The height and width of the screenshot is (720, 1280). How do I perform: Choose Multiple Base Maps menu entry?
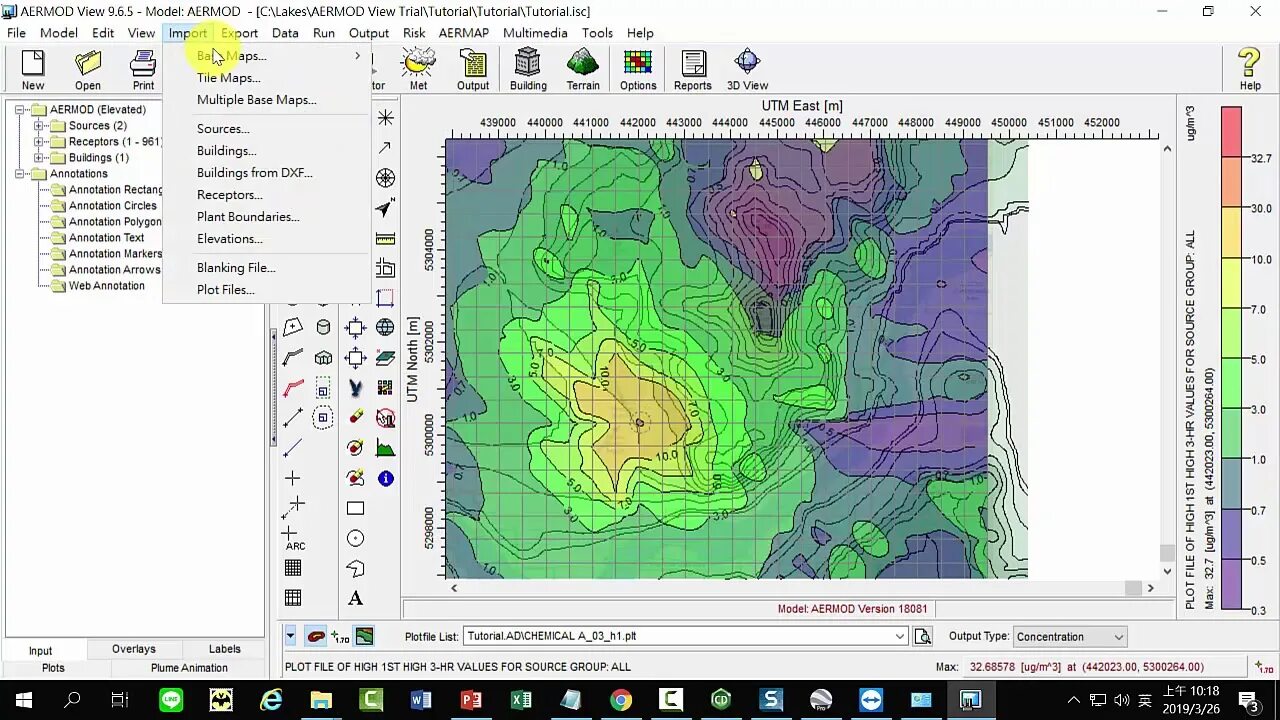[269, 100]
